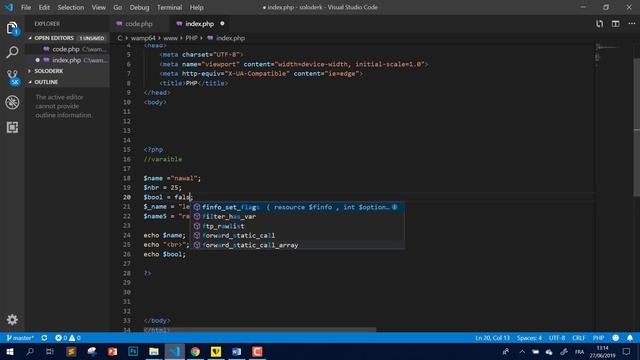Click the master branch indicator in status bar
Viewport: 640px width, 360px height.
(x=20, y=338)
